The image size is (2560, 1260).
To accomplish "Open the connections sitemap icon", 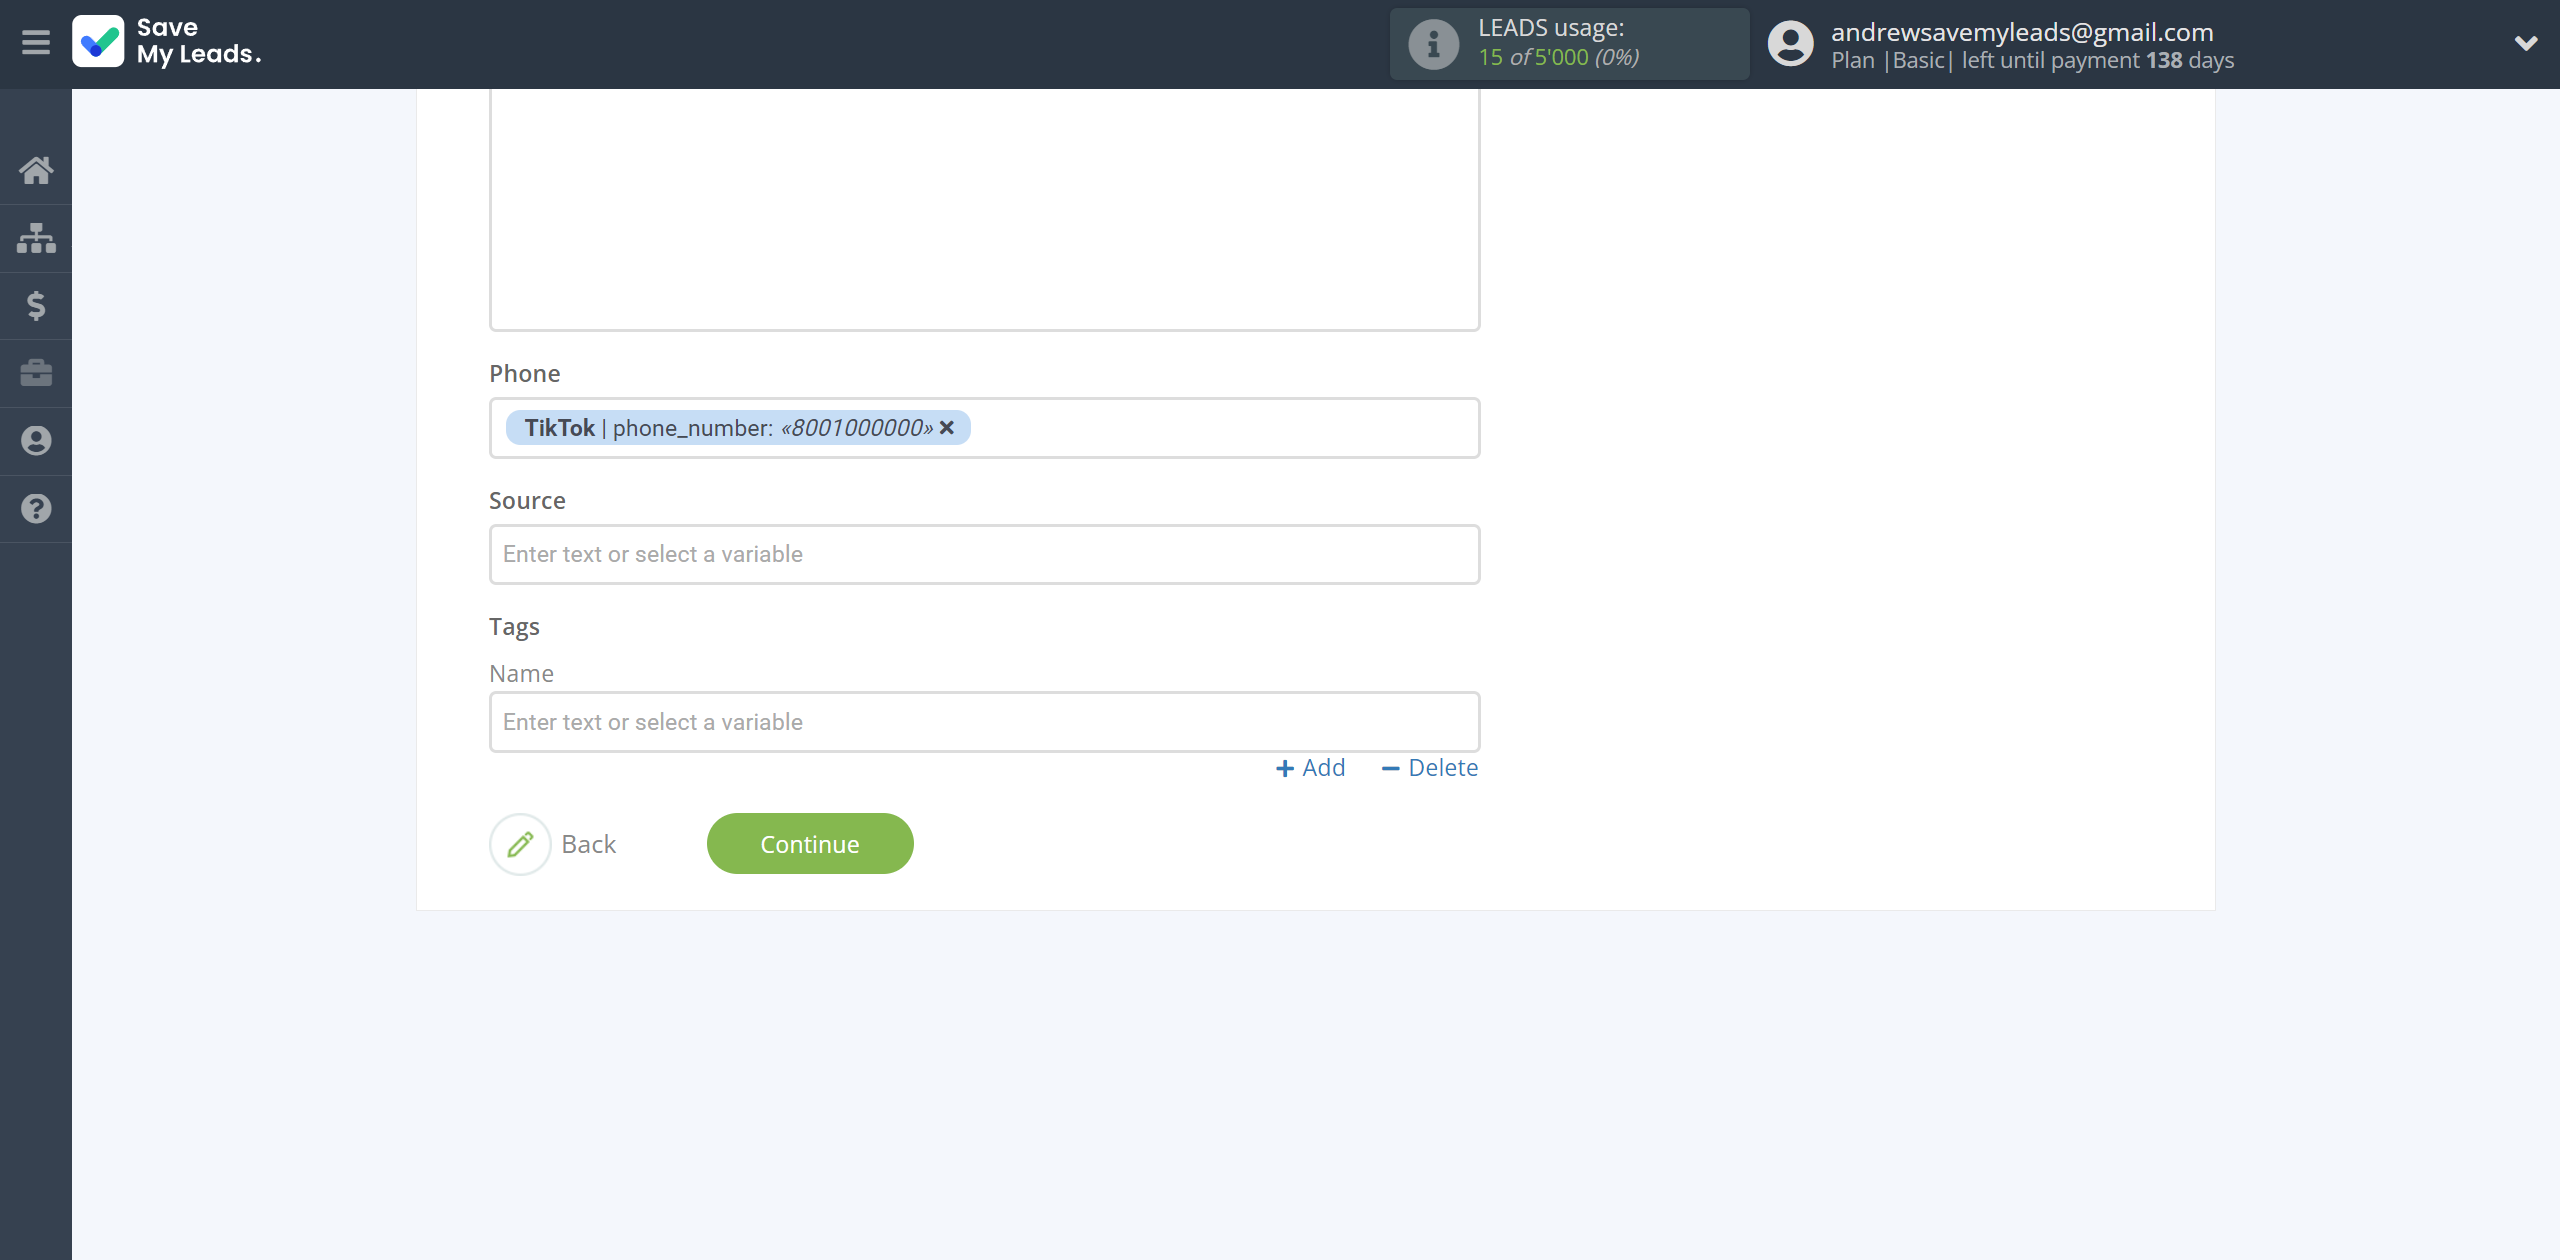I will tap(36, 238).
